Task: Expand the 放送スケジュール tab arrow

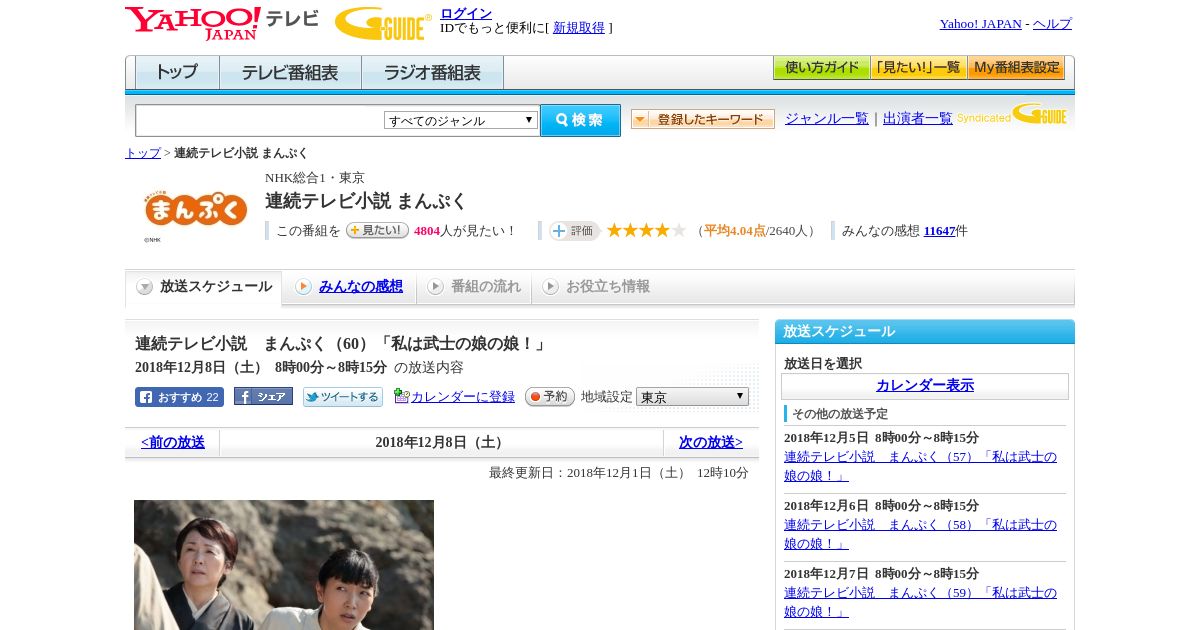Action: (x=145, y=287)
